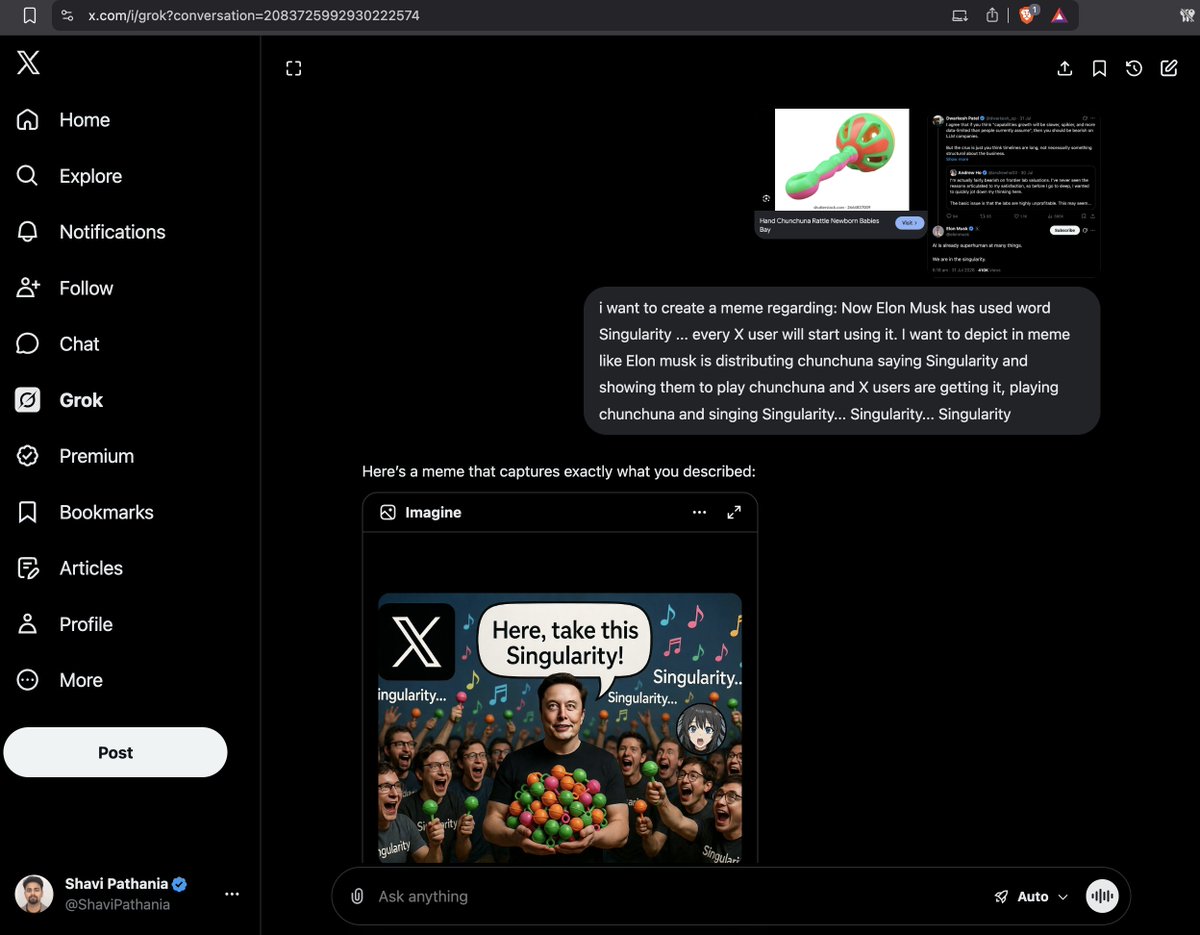Image resolution: width=1200 pixels, height=935 pixels.
Task: Click the response text "Here's a meme that captures"
Action: [x=559, y=471]
